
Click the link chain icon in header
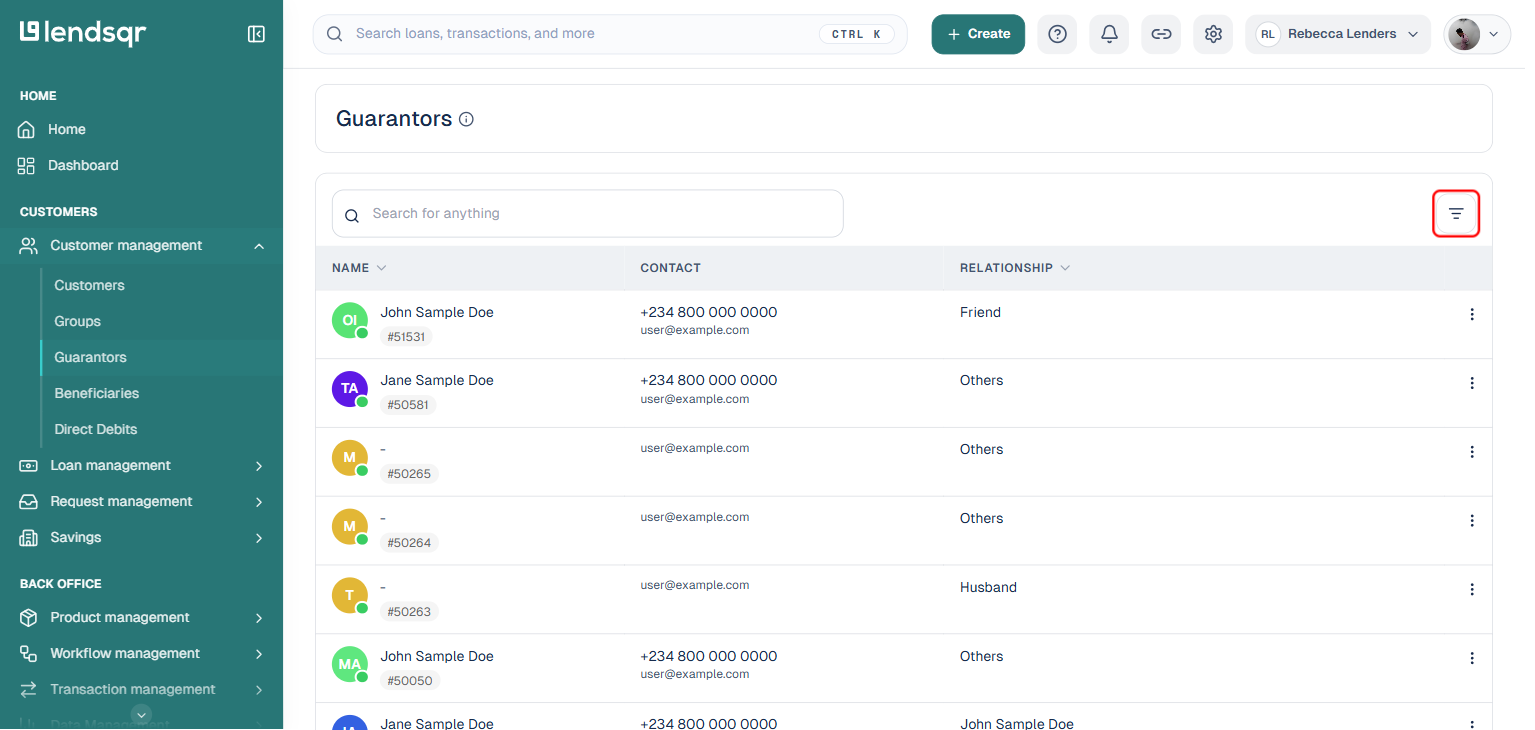coord(1161,34)
